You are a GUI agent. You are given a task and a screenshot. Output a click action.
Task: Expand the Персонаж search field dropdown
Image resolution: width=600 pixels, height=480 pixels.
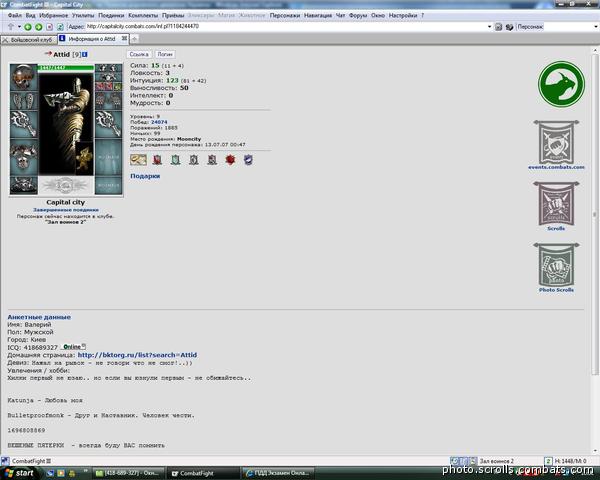coord(596,27)
